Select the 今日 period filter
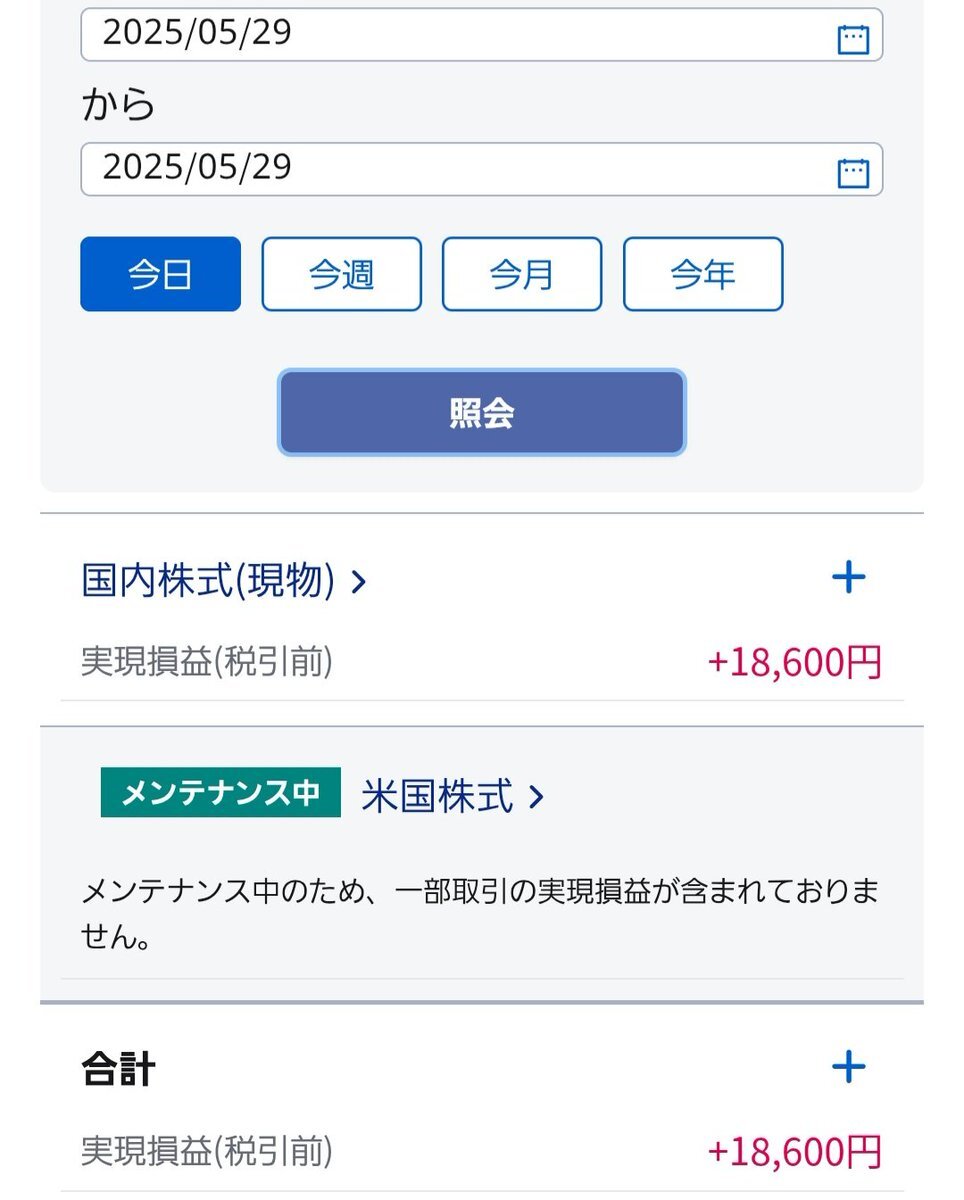Viewport: 964px width, 1200px height. coord(160,274)
